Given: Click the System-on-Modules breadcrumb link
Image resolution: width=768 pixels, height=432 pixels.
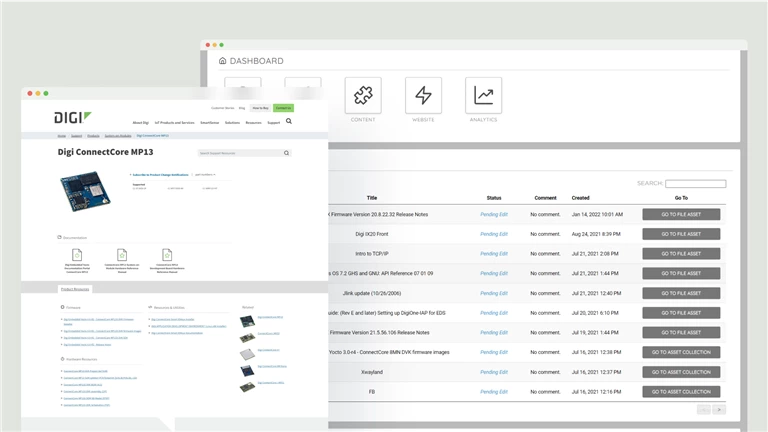Looking at the screenshot, I should pyautogui.click(x=118, y=136).
